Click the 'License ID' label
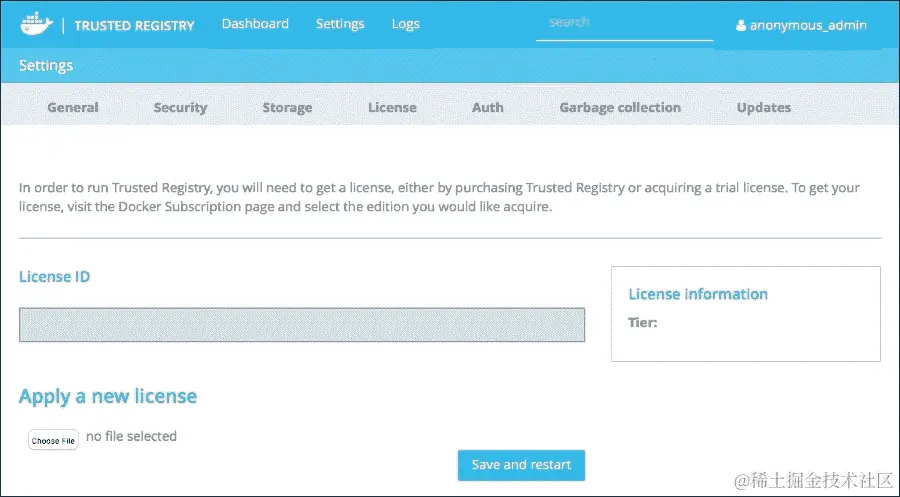 (x=55, y=277)
